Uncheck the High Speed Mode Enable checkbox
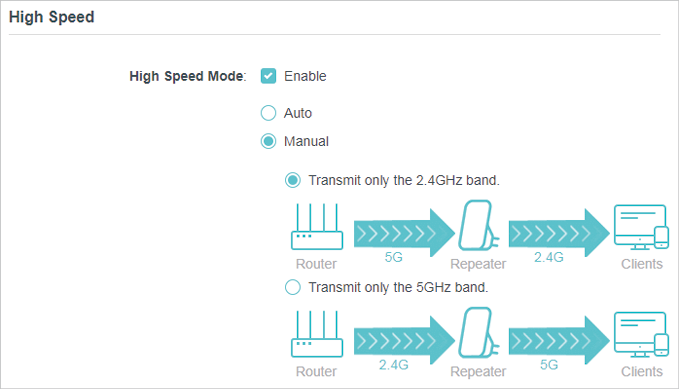The image size is (679, 389). coord(268,76)
